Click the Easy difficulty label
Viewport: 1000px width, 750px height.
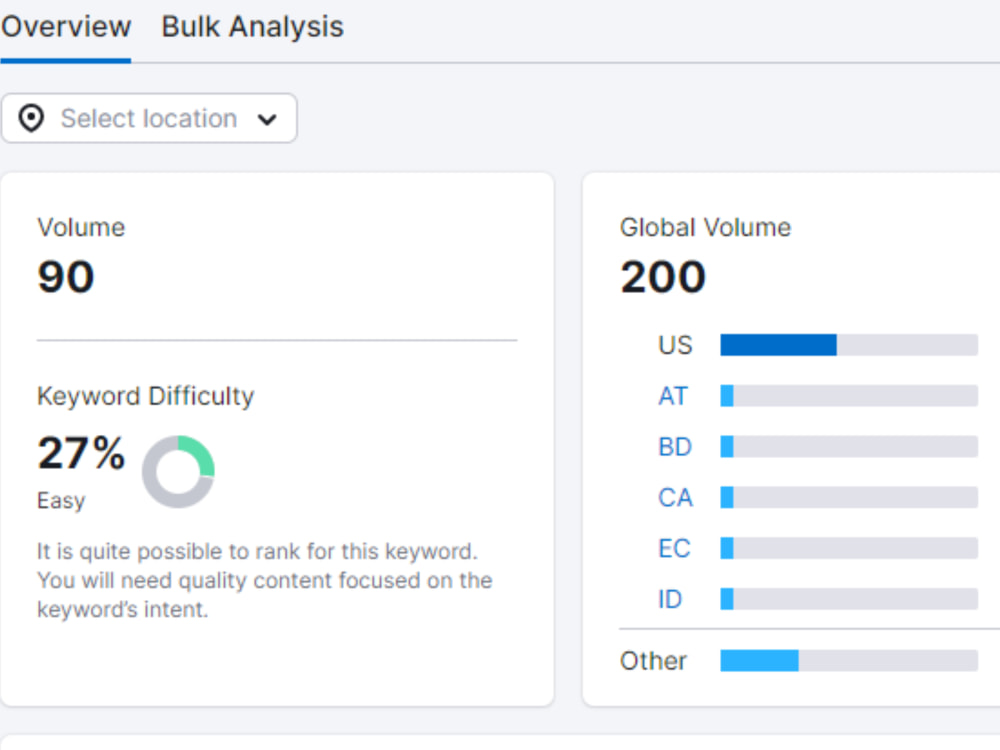pos(60,500)
